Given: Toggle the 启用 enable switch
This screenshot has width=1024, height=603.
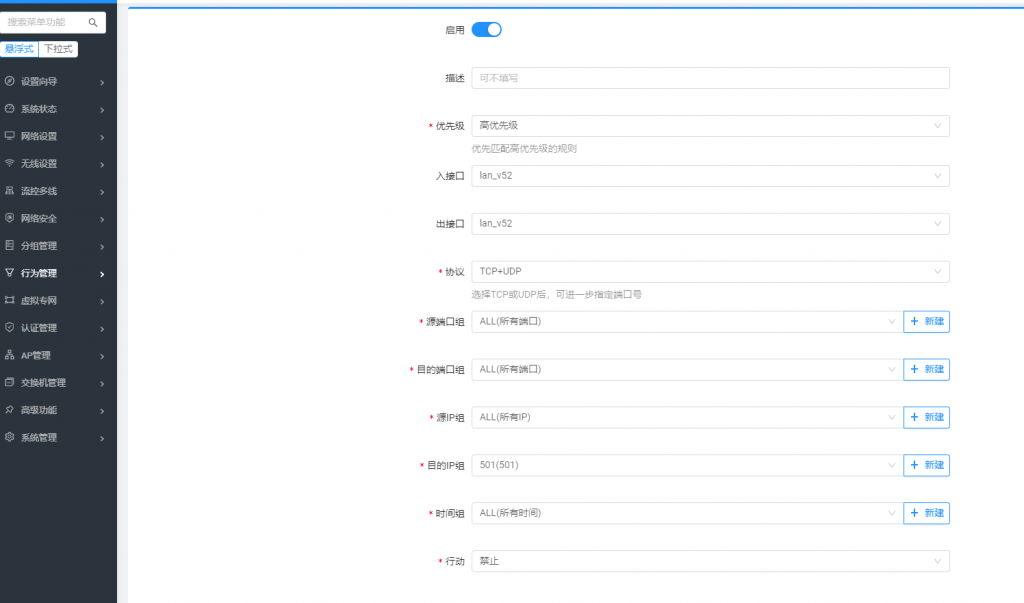Looking at the screenshot, I should pos(487,29).
